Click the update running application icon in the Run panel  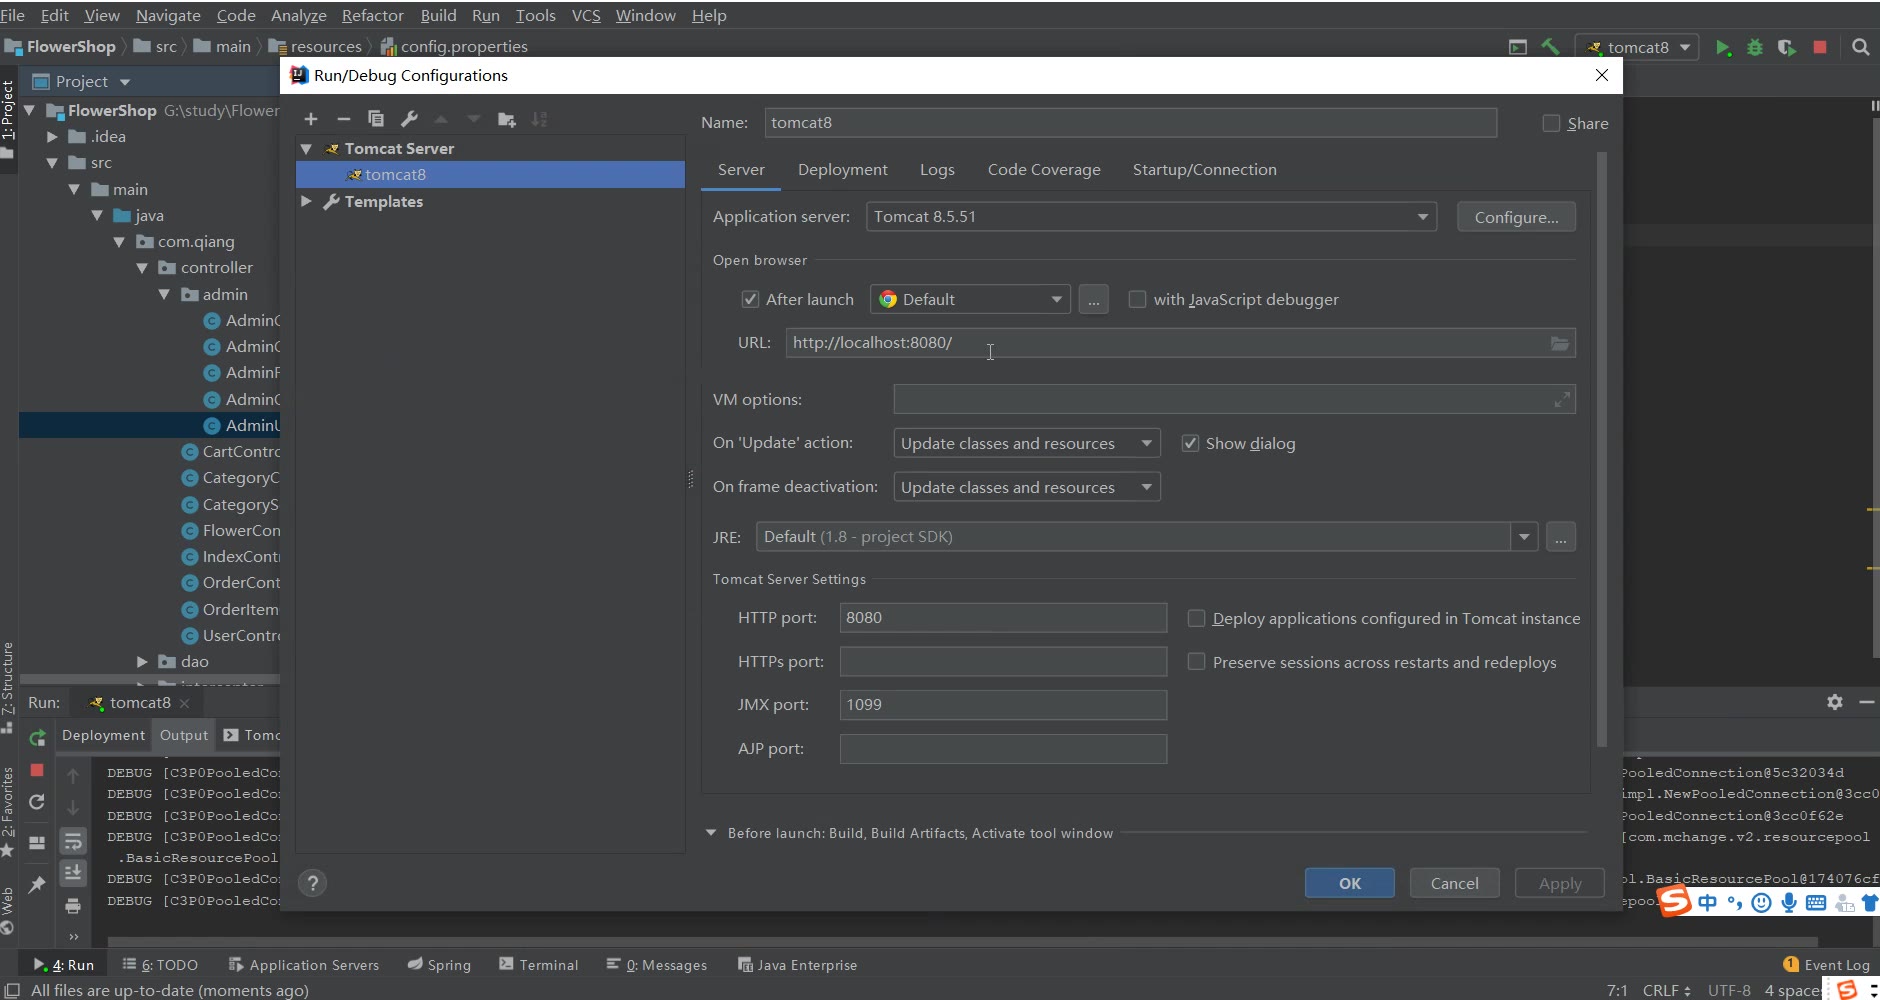37,802
